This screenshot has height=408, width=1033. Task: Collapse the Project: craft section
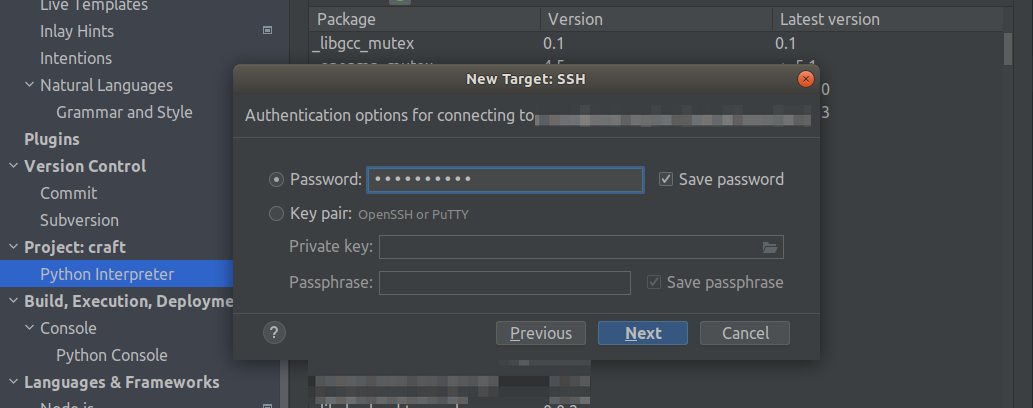click(13, 247)
